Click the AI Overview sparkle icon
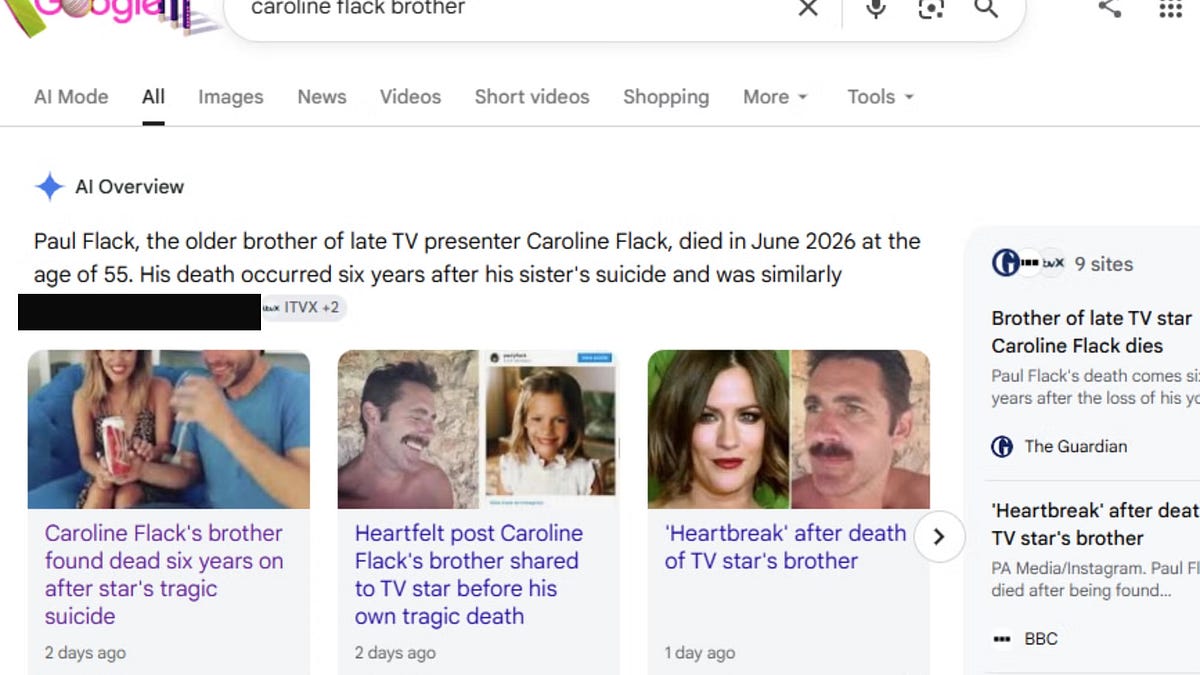 point(49,187)
